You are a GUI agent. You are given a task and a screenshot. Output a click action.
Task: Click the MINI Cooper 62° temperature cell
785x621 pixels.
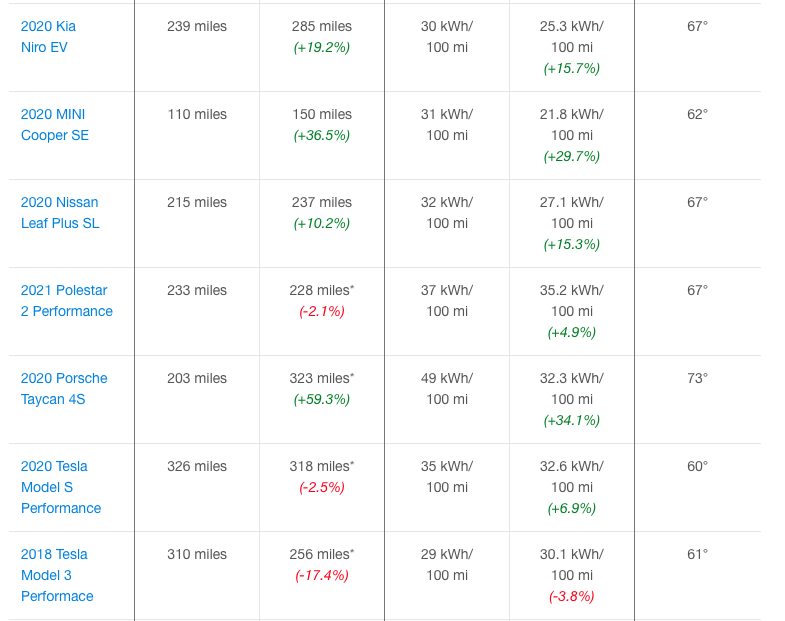click(x=697, y=114)
